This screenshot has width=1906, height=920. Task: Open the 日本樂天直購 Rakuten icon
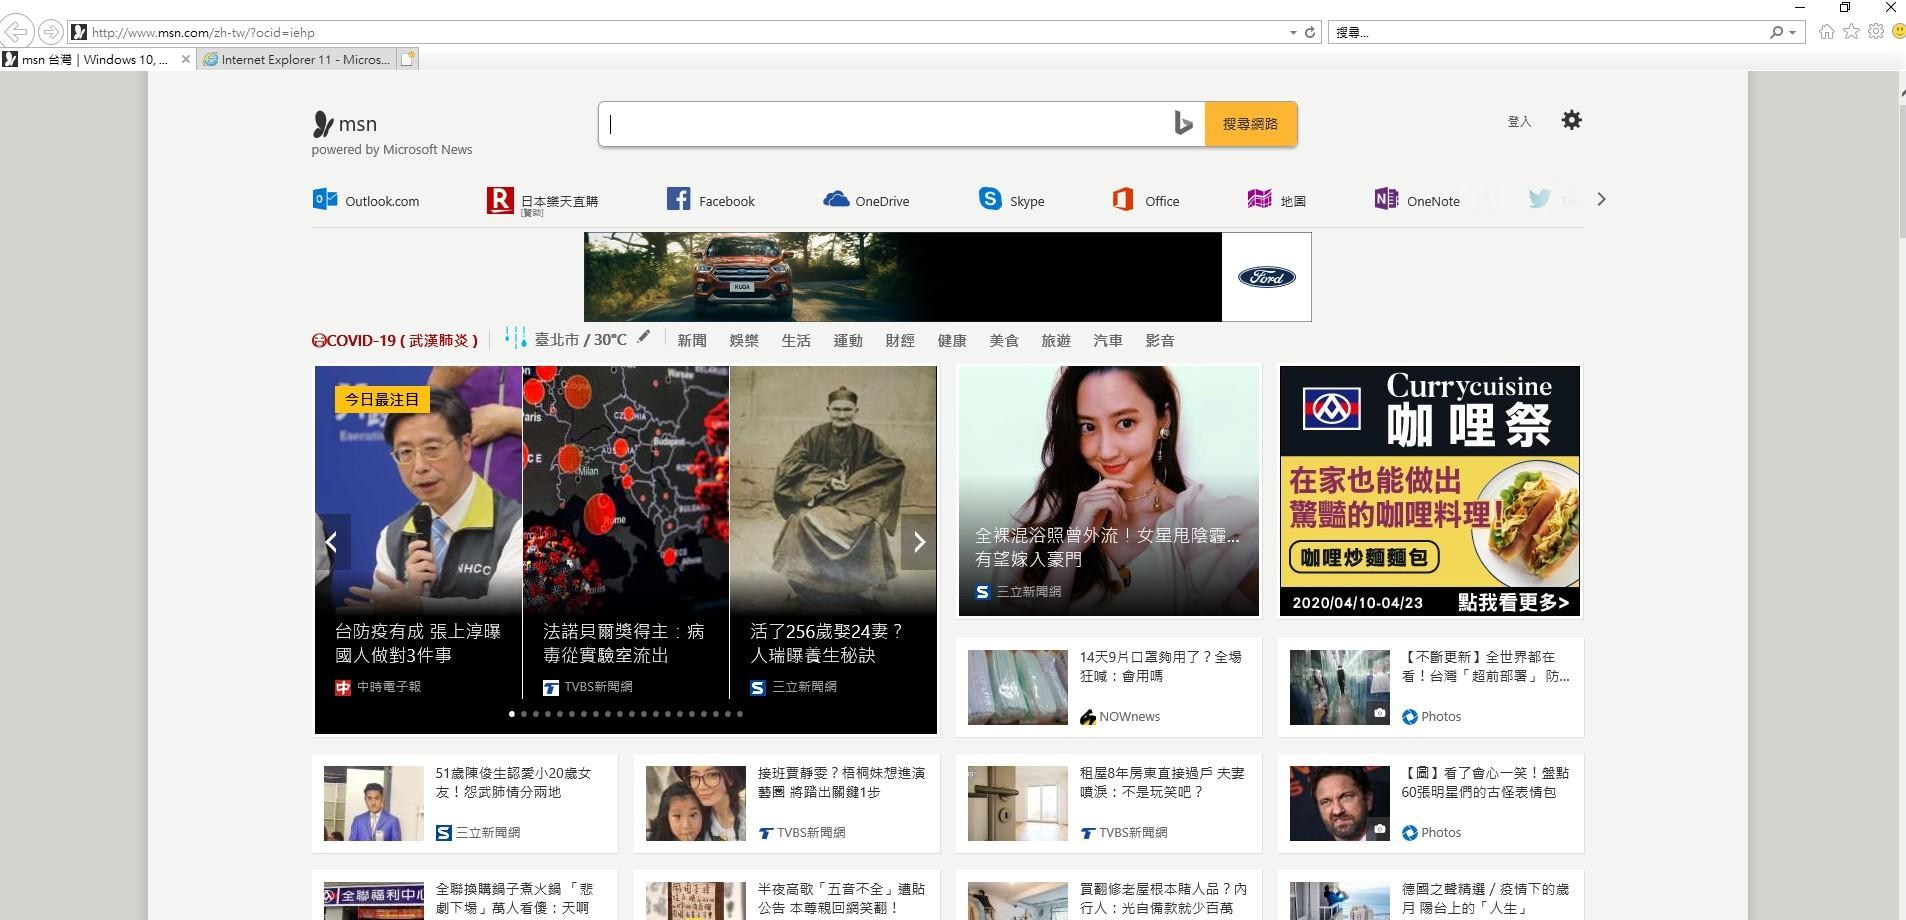tap(500, 200)
